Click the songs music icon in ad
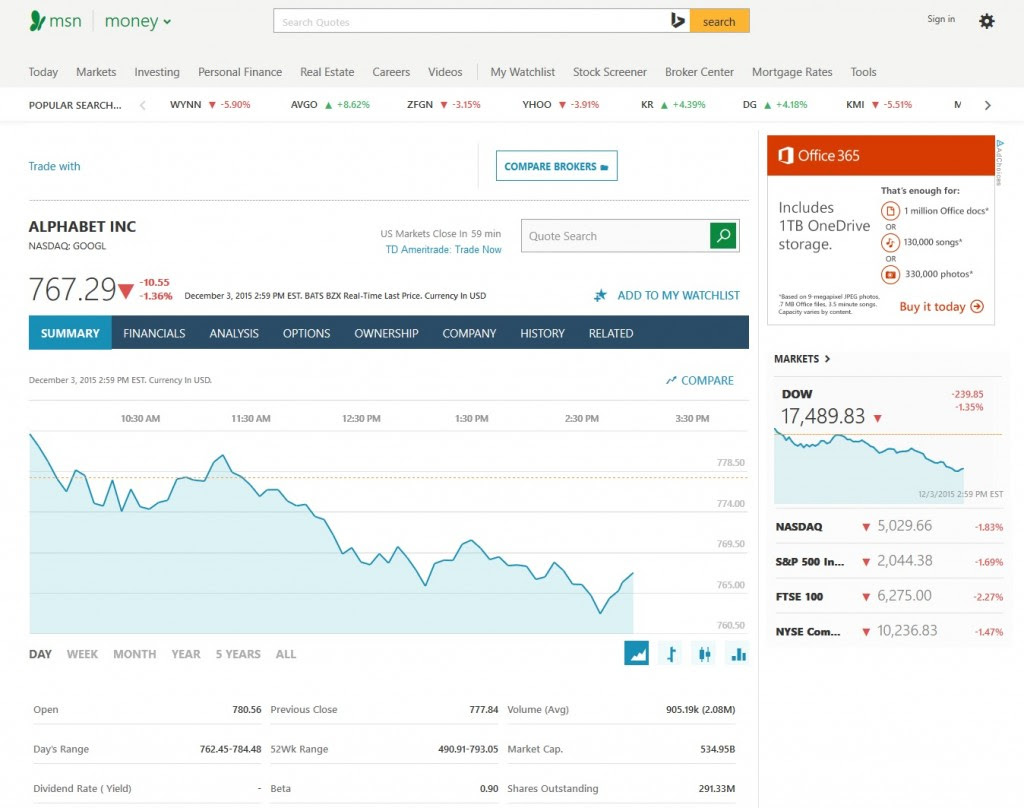This screenshot has width=1024, height=808. tap(890, 242)
